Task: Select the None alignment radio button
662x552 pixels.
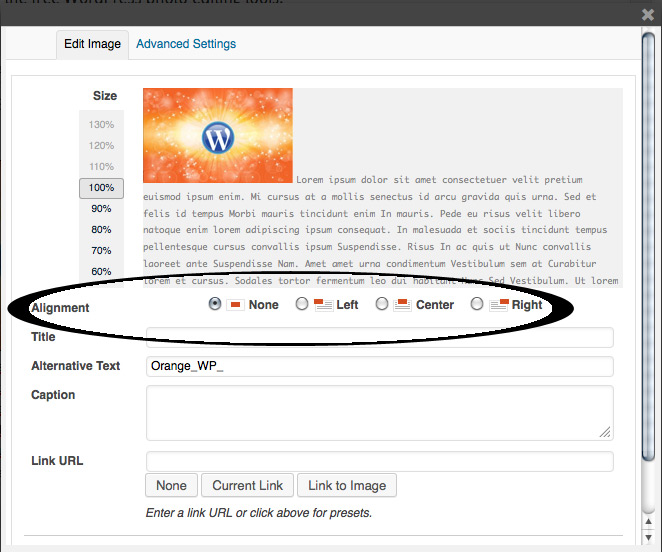Action: click(x=215, y=305)
